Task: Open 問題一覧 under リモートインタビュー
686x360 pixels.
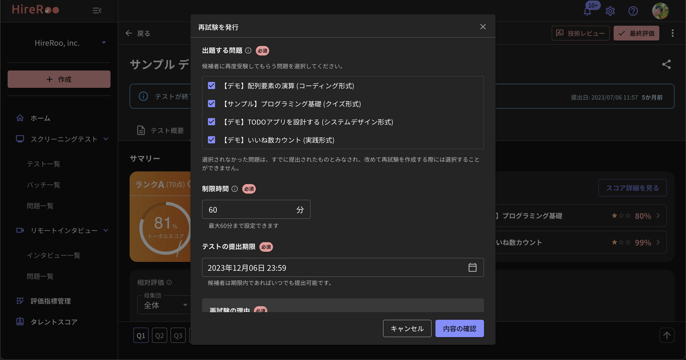Action: click(x=40, y=276)
